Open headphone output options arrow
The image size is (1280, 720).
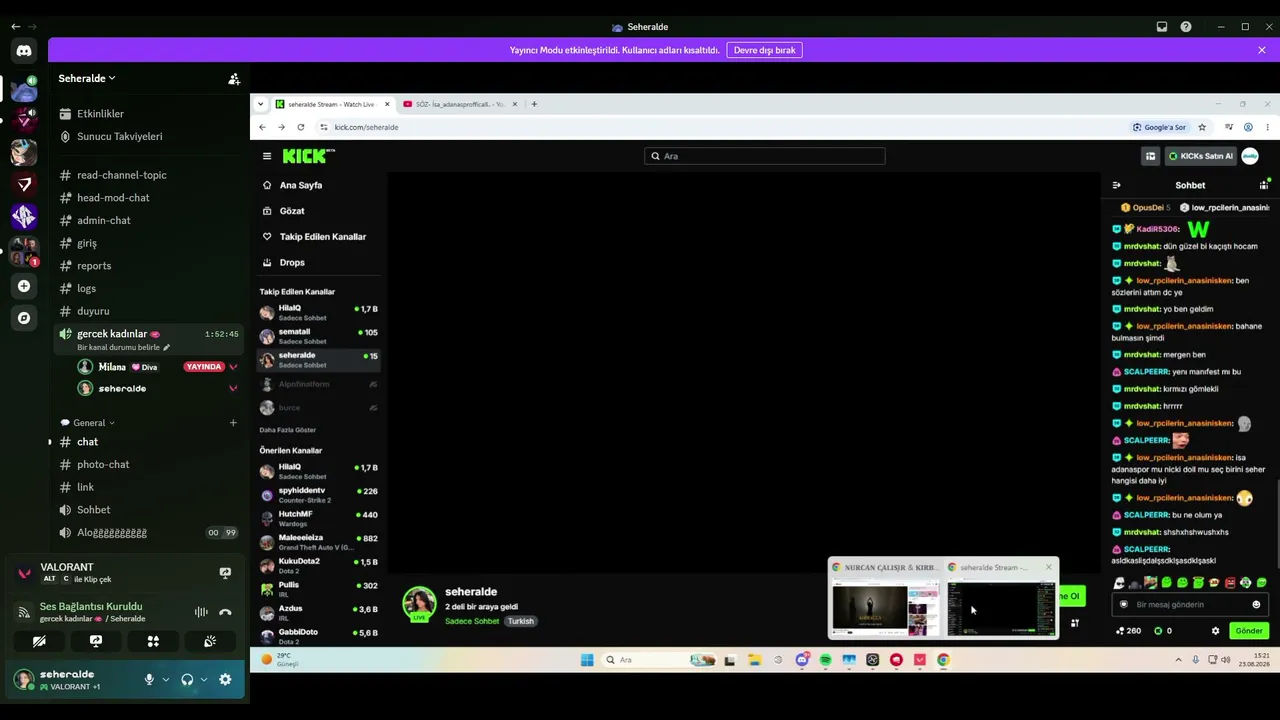coord(203,680)
